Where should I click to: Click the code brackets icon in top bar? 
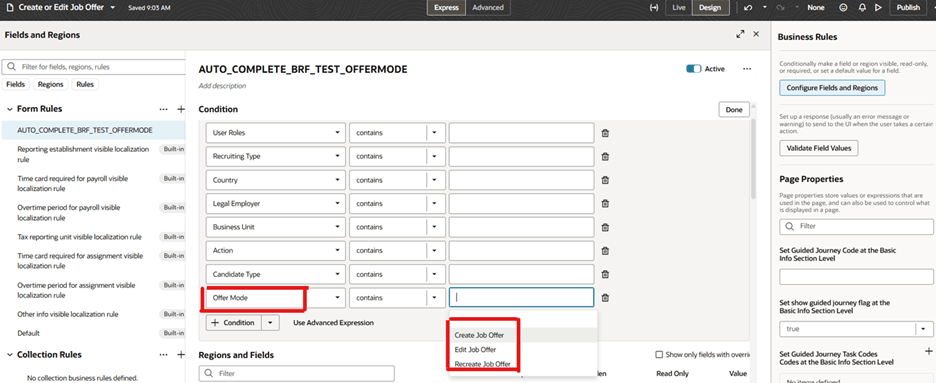pos(654,8)
